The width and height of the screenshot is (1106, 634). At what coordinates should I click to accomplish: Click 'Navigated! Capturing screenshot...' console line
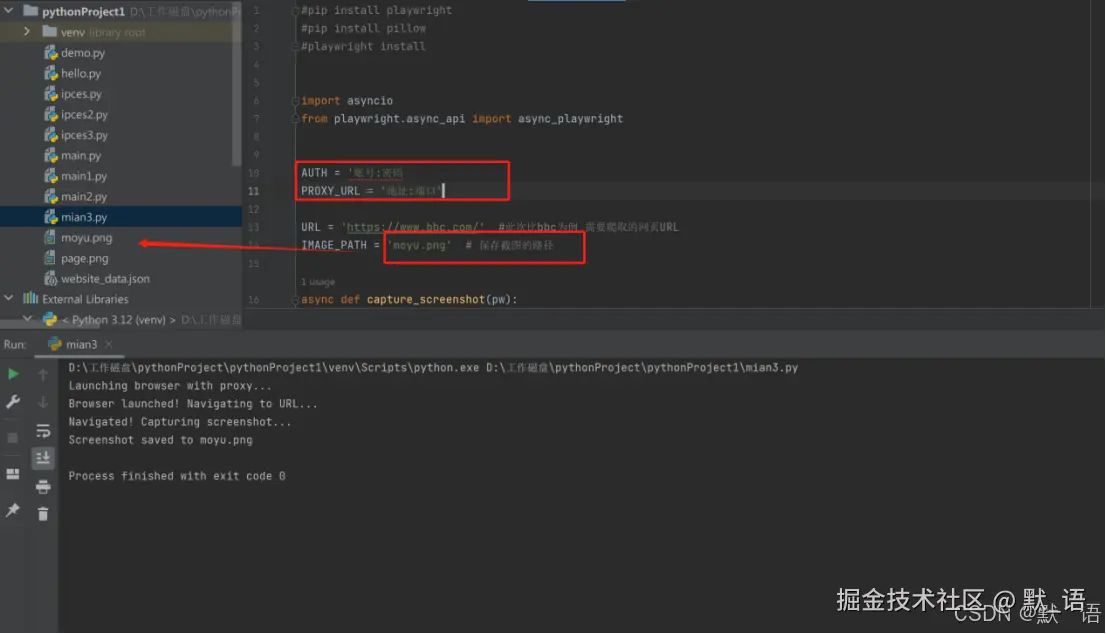click(179, 422)
